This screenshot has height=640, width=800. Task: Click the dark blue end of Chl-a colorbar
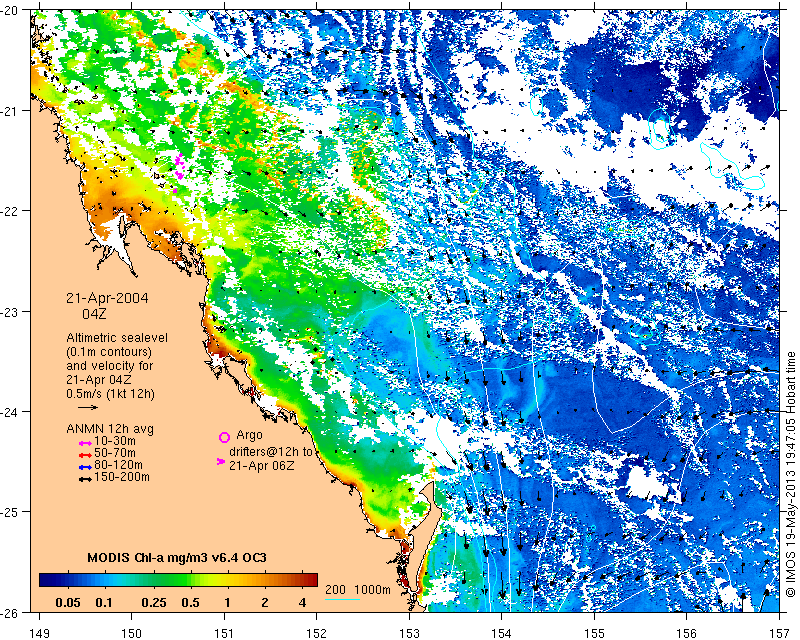click(x=48, y=580)
